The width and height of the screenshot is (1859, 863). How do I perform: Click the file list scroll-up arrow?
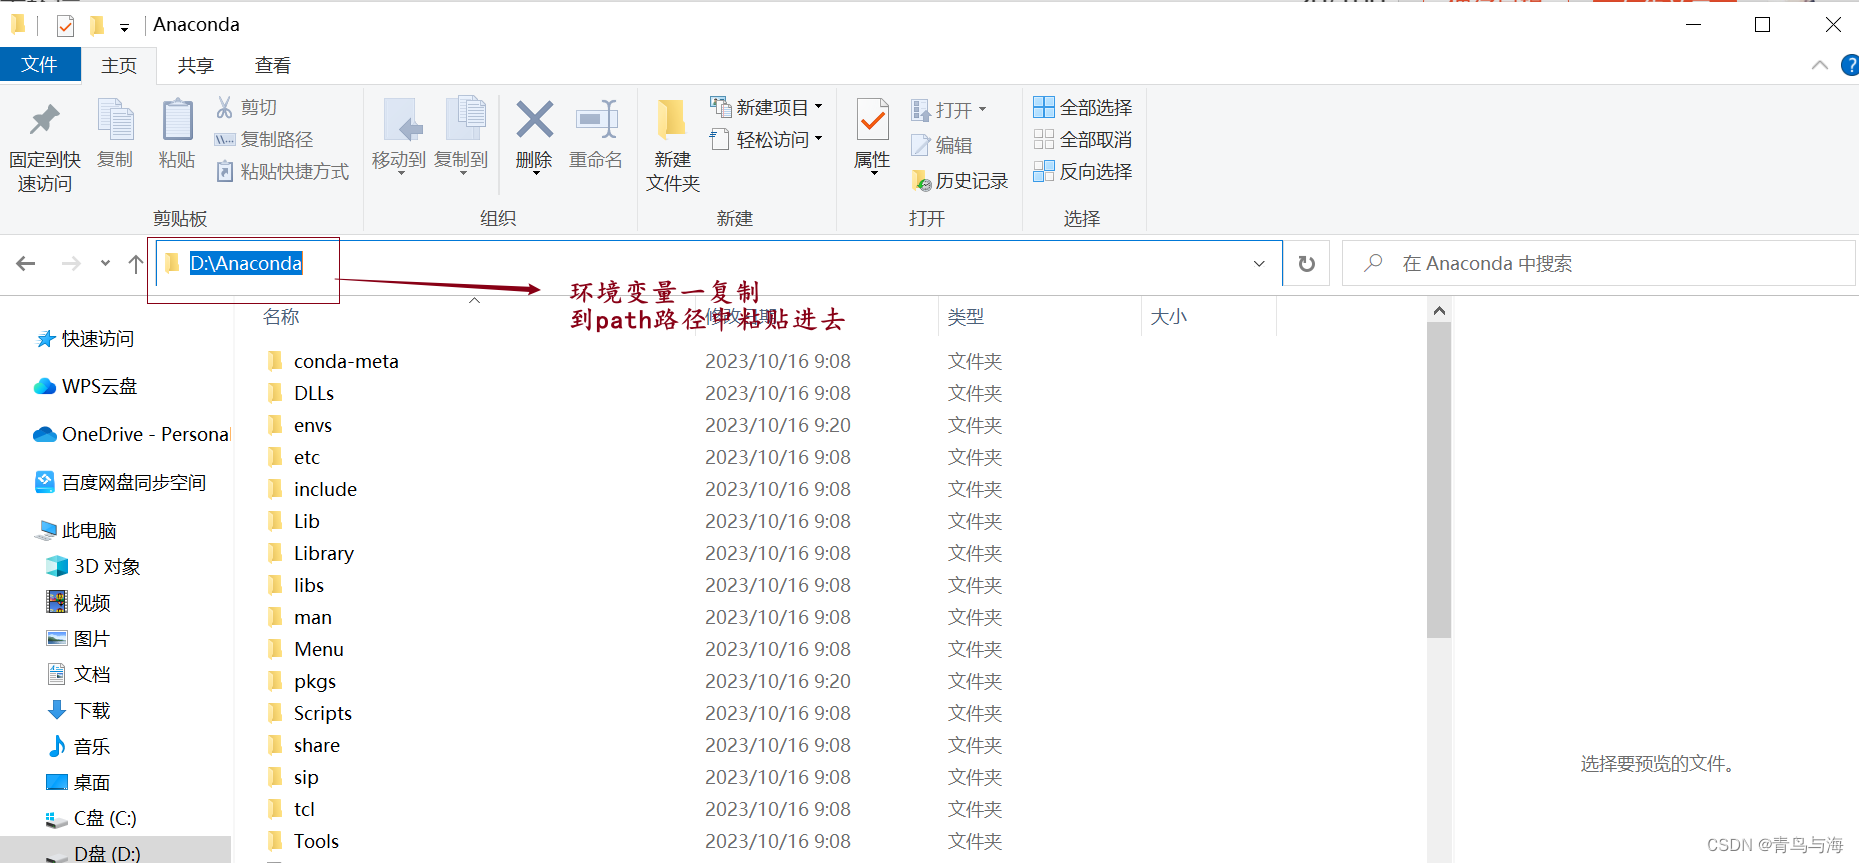[1439, 310]
